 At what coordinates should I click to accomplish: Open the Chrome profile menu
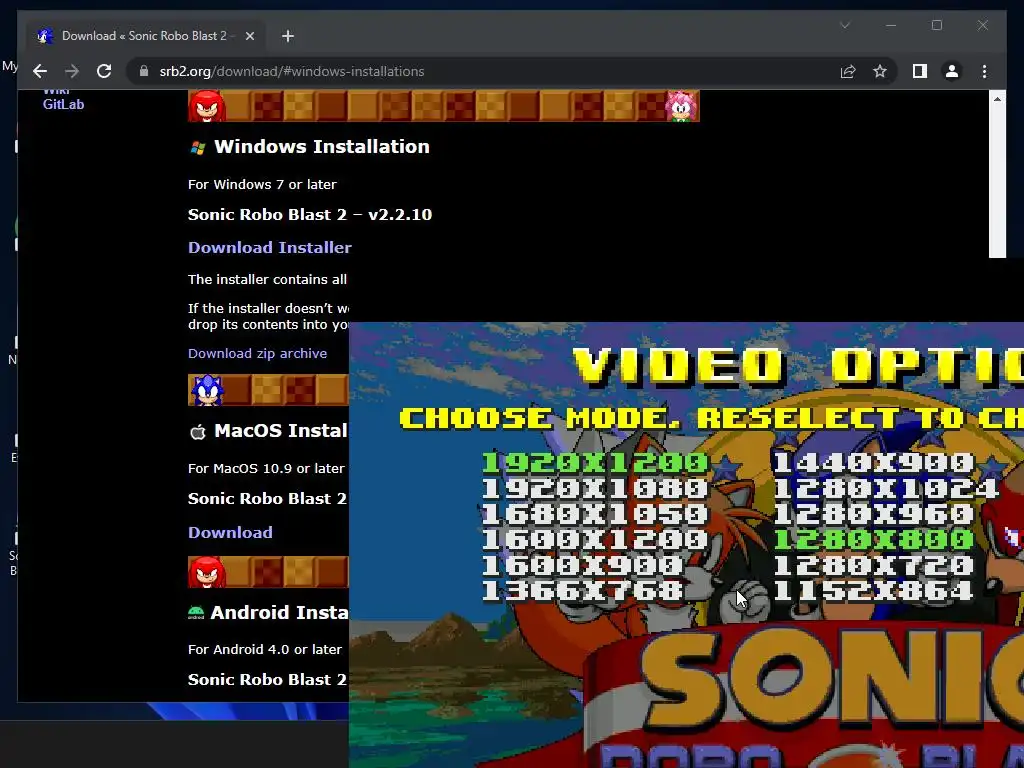click(952, 71)
